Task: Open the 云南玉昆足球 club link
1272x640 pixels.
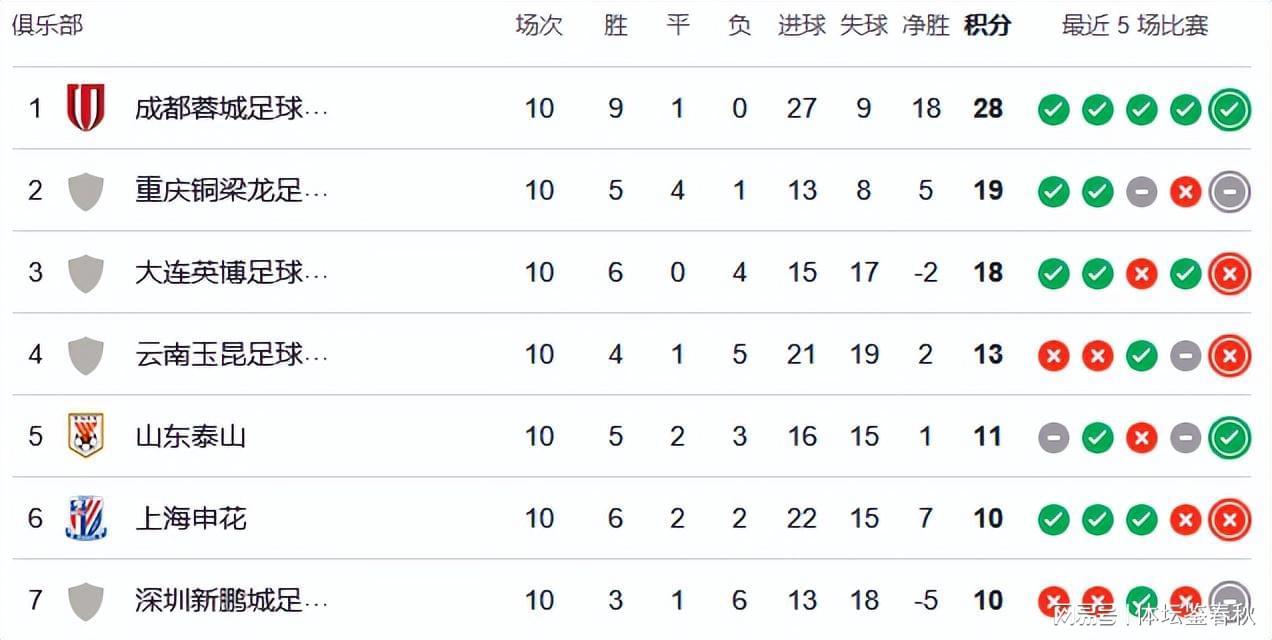Action: coord(232,355)
